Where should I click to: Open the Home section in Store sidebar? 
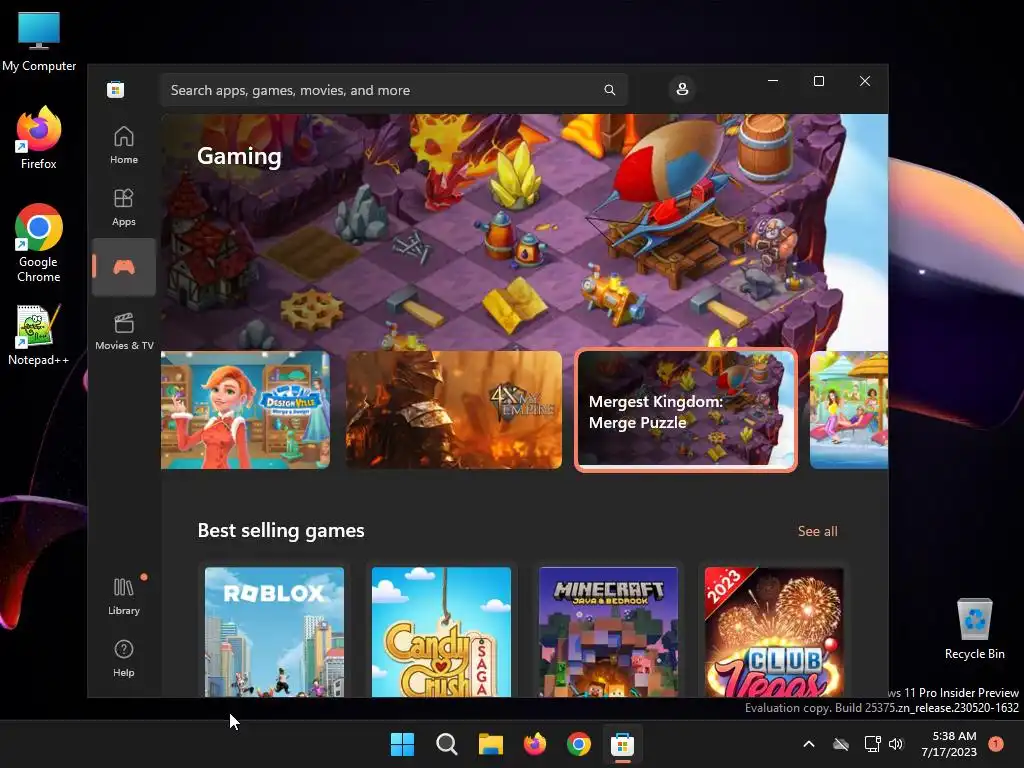coord(123,145)
